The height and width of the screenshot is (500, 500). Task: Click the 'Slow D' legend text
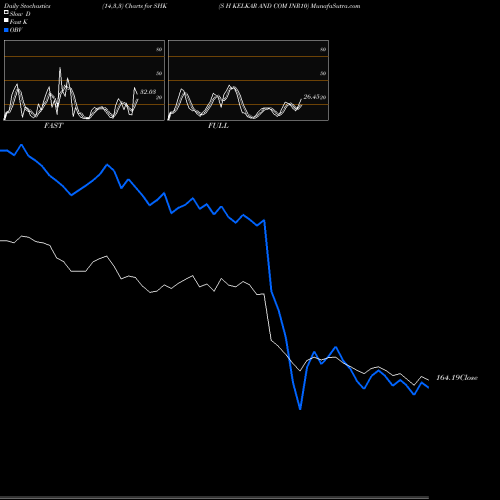(x=20, y=14)
